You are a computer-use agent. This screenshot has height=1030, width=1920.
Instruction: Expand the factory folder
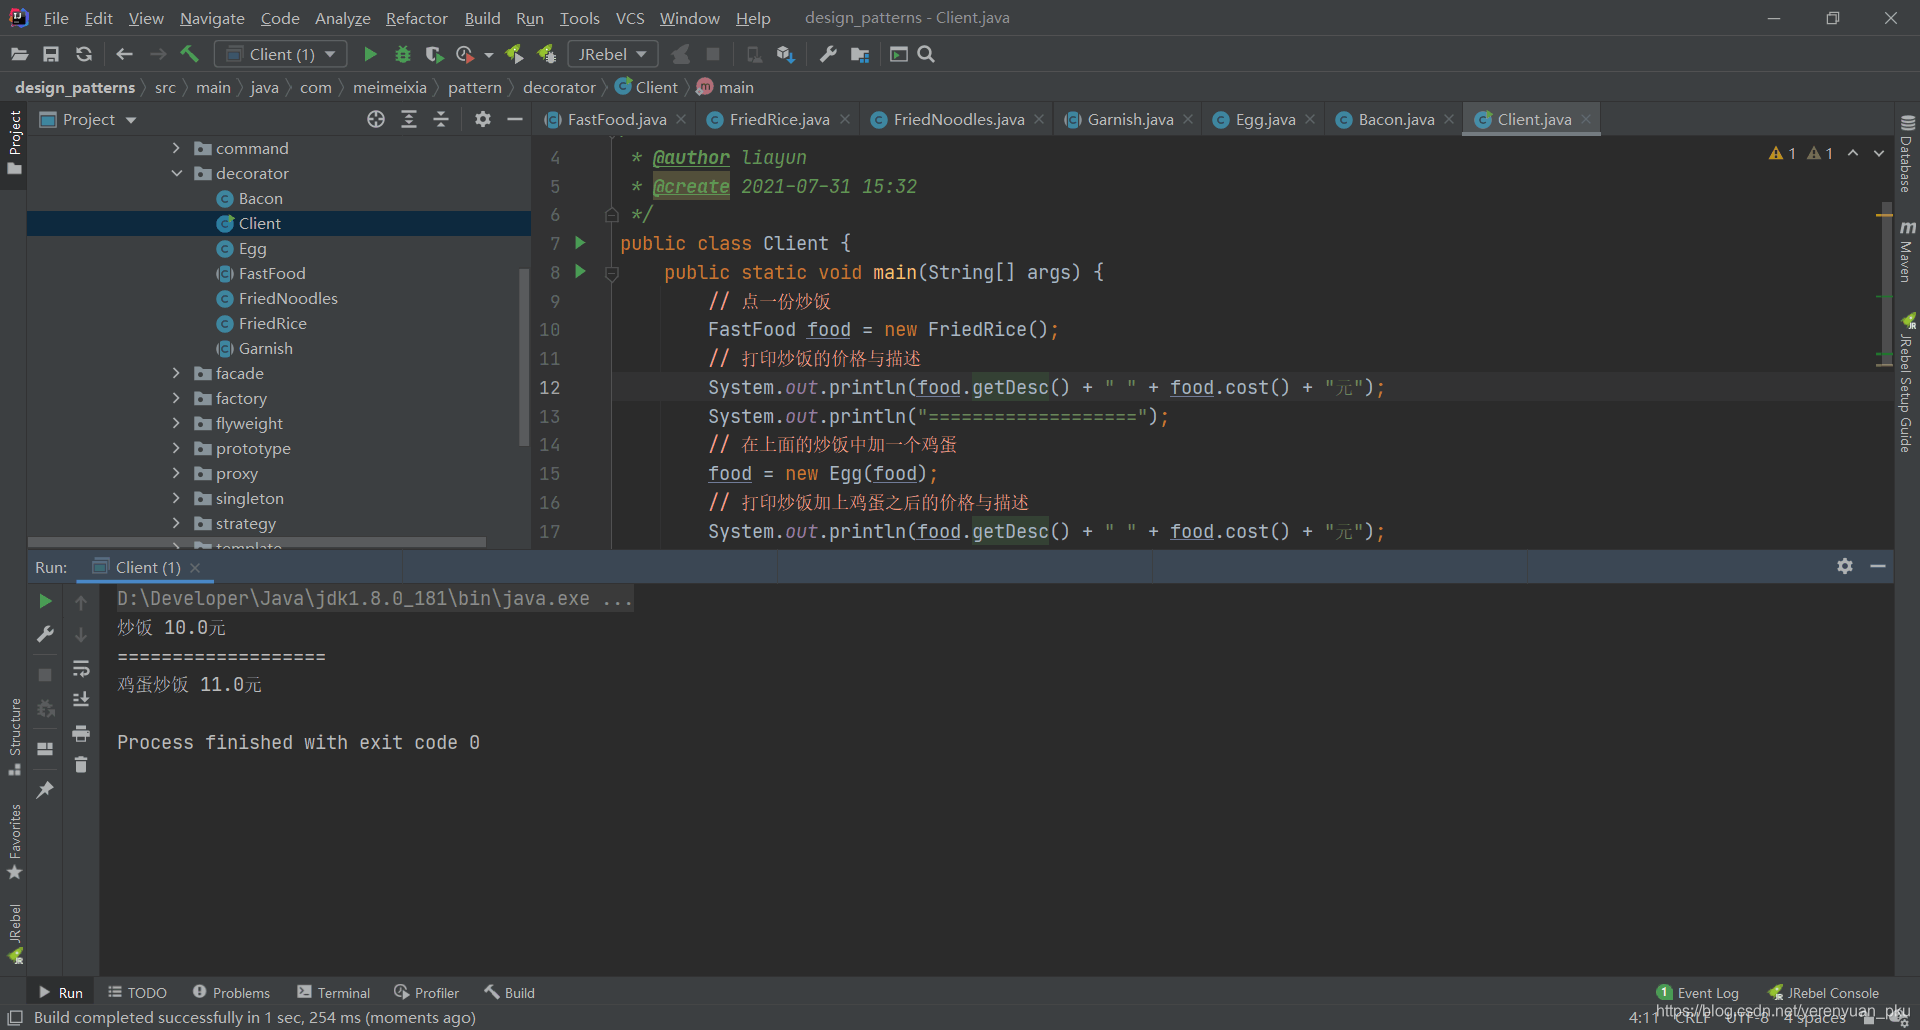tap(176, 398)
